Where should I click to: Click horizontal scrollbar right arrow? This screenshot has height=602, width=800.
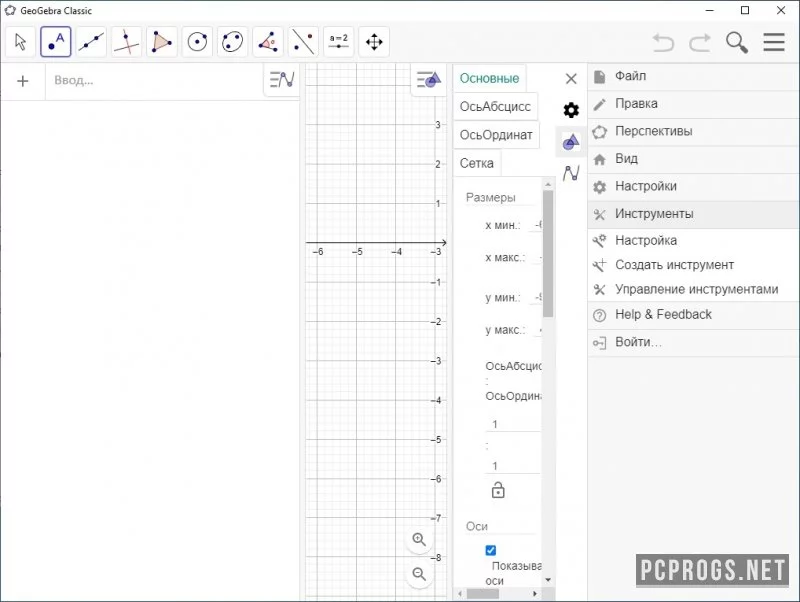tap(535, 594)
